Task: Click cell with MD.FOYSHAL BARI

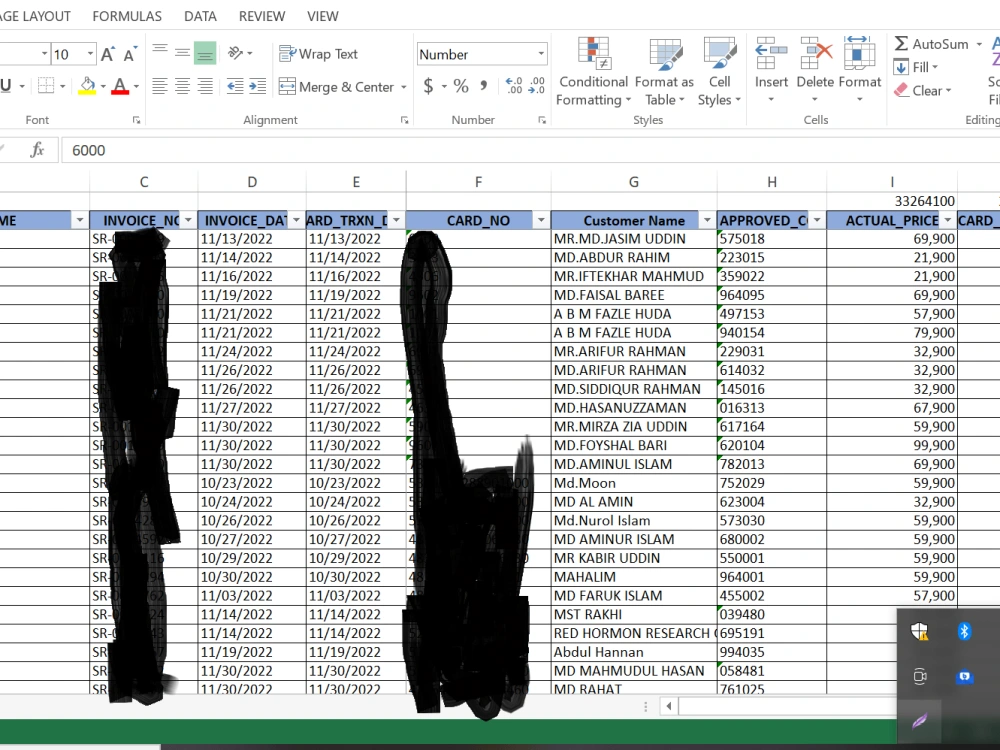Action: point(633,445)
